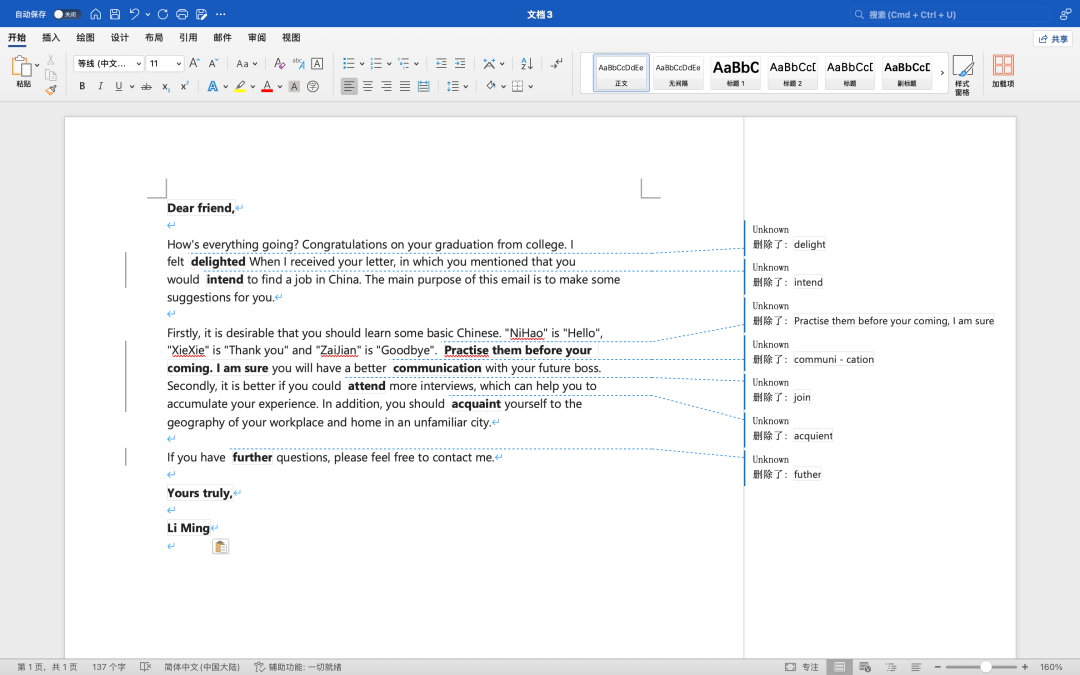The height and width of the screenshot is (675, 1080).
Task: Open the Aa change case dropdown
Action: (246, 63)
